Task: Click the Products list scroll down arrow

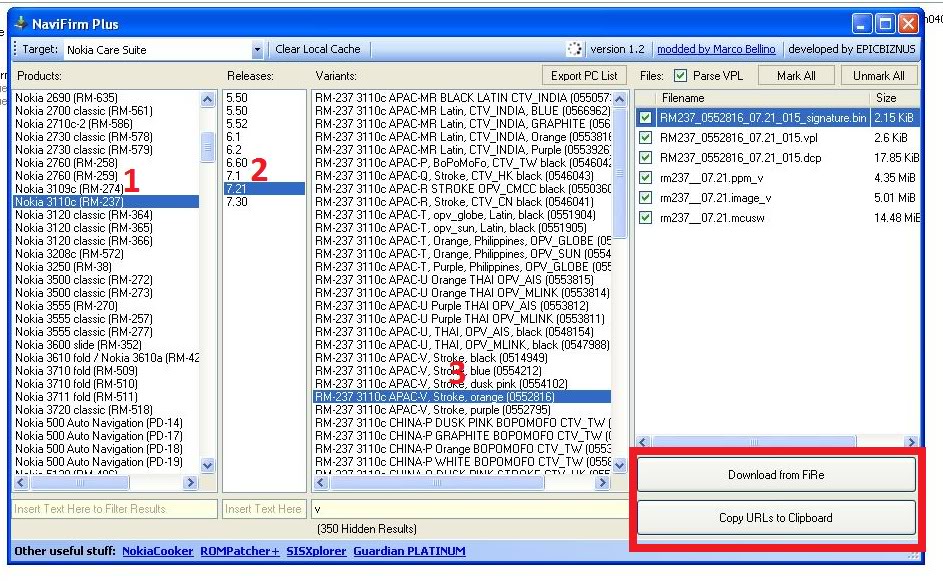Action: pos(207,465)
